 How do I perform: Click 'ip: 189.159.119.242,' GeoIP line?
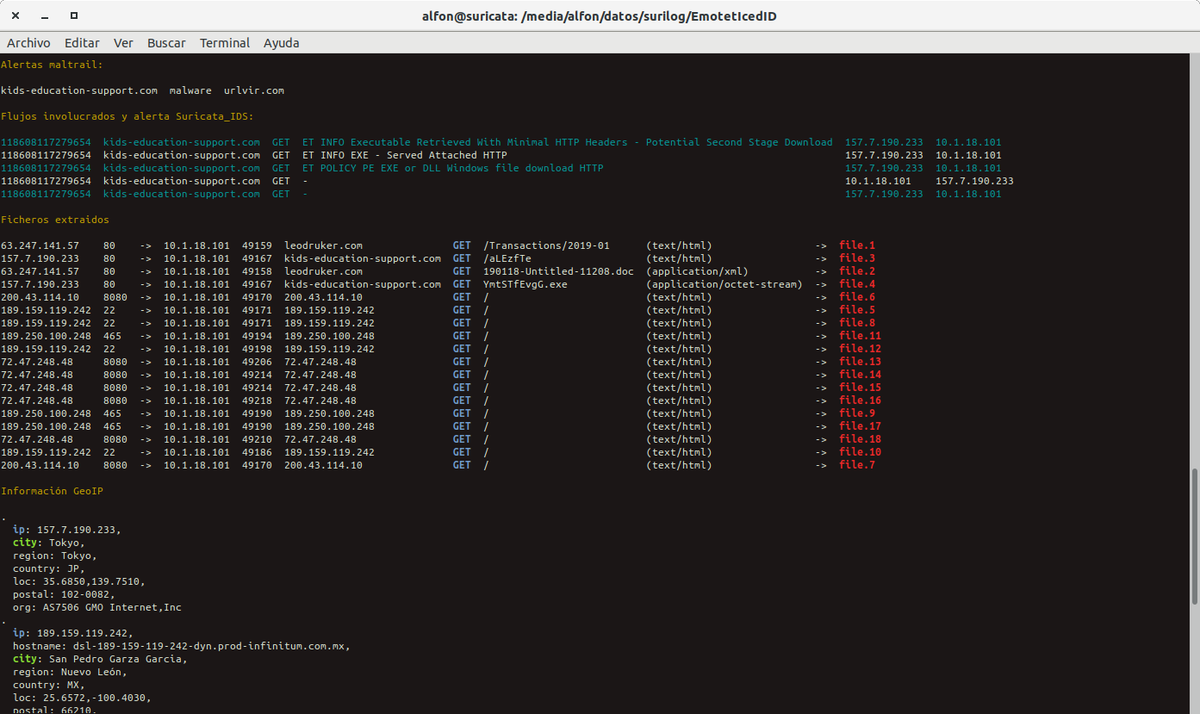click(73, 634)
